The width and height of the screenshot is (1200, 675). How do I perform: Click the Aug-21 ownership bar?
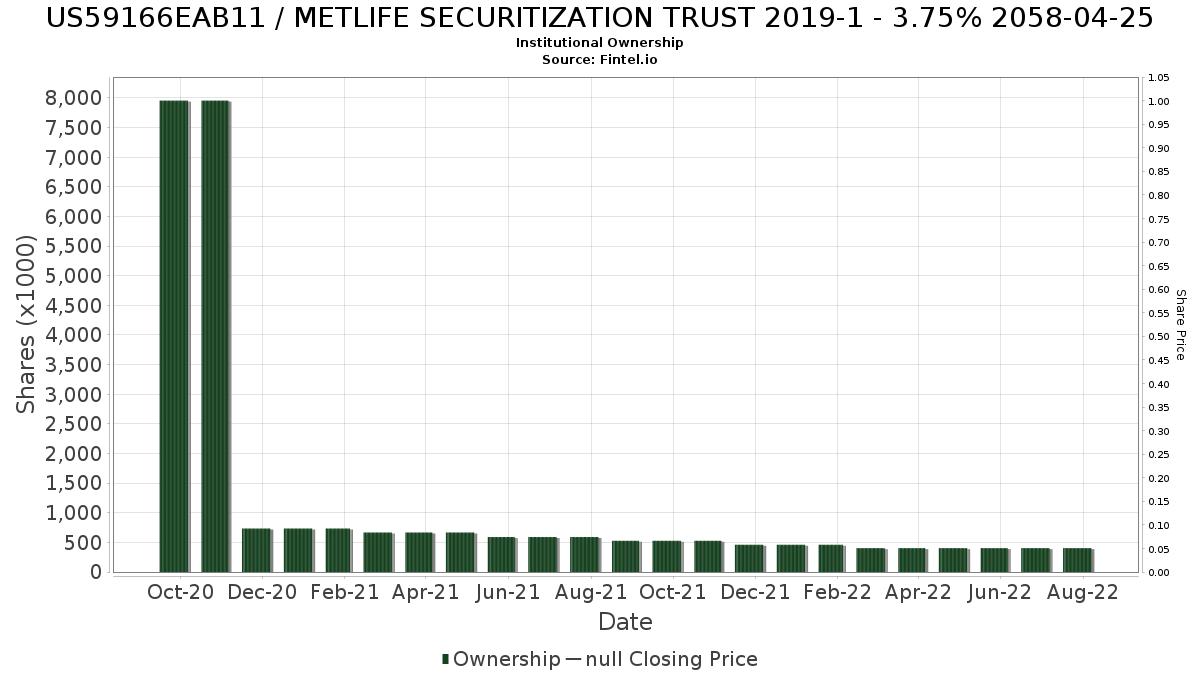tap(584, 554)
